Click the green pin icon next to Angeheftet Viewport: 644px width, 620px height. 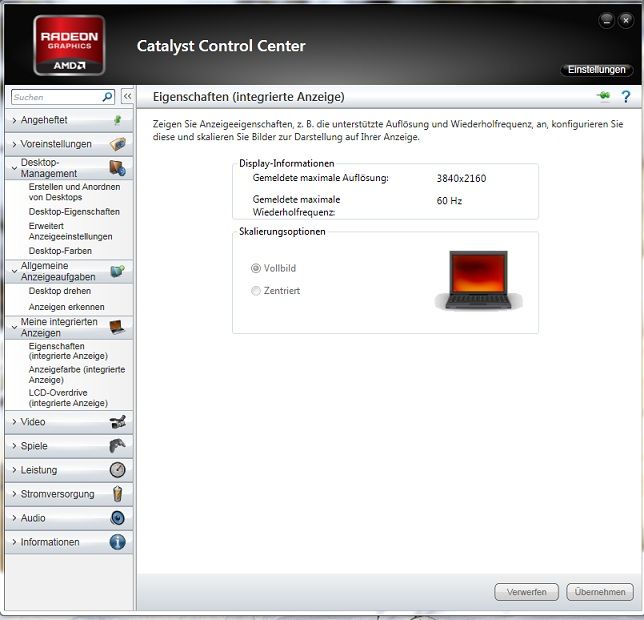(x=117, y=120)
